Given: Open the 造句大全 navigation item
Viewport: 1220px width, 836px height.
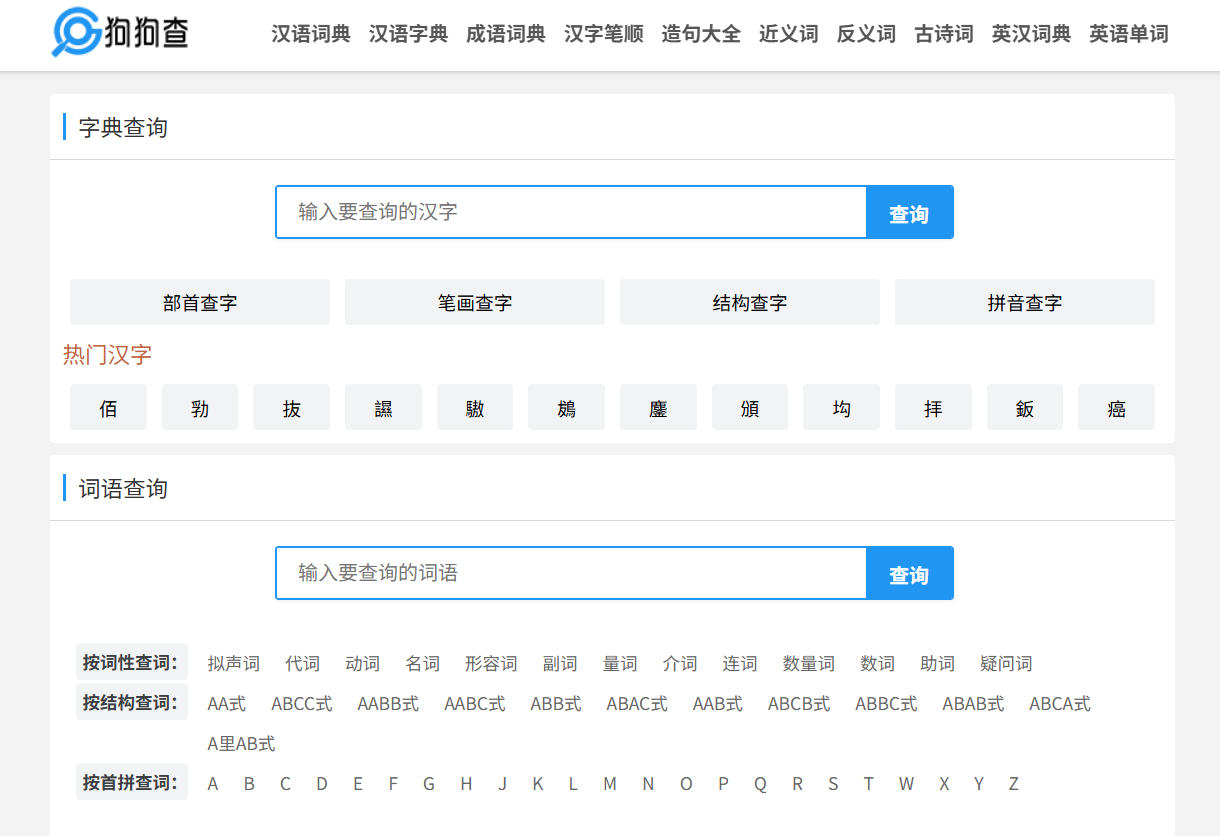Looking at the screenshot, I should click(x=701, y=34).
